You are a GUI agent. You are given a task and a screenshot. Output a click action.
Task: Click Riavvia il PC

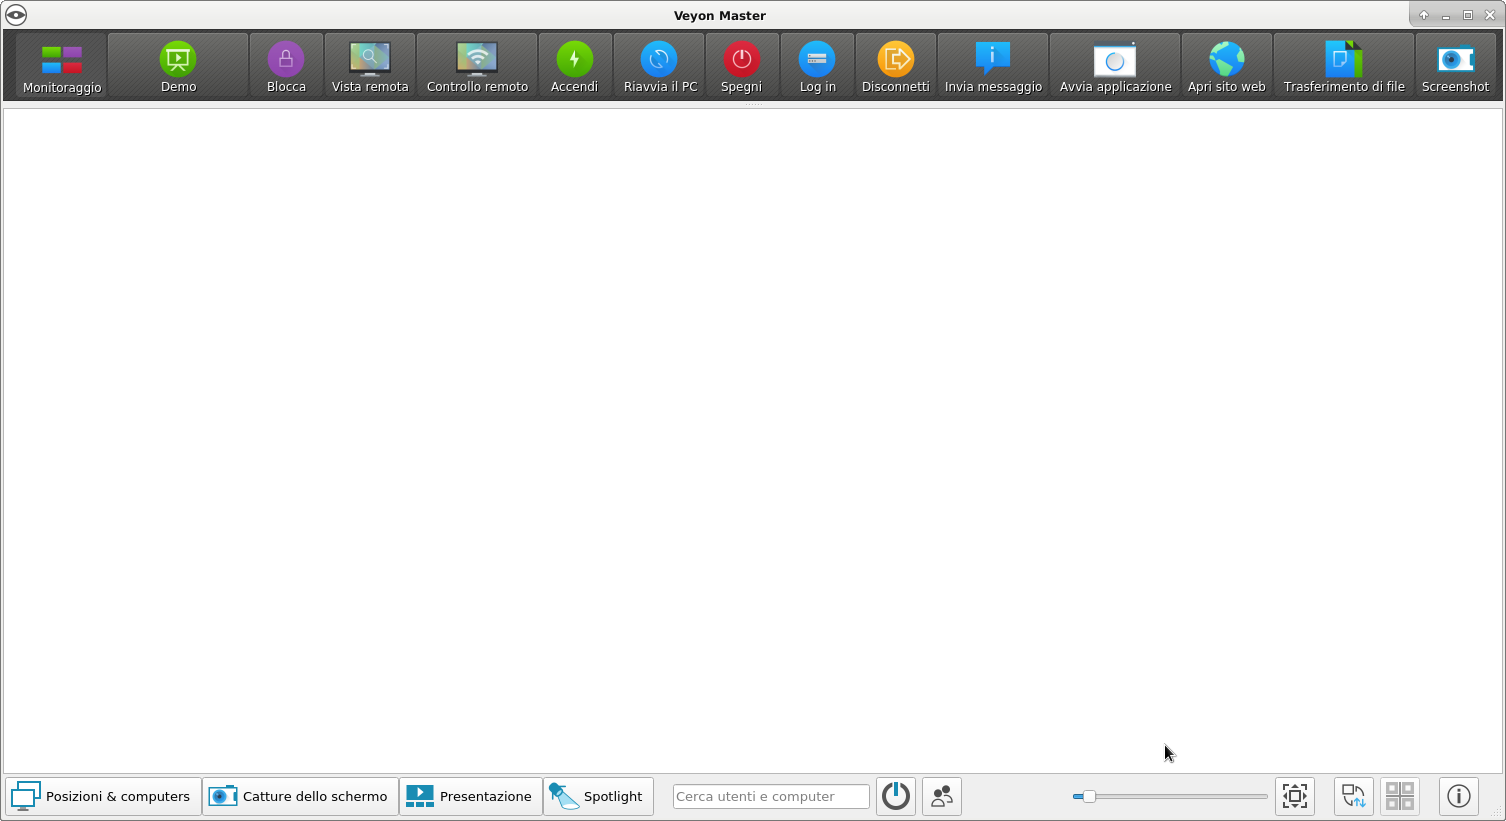[660, 66]
